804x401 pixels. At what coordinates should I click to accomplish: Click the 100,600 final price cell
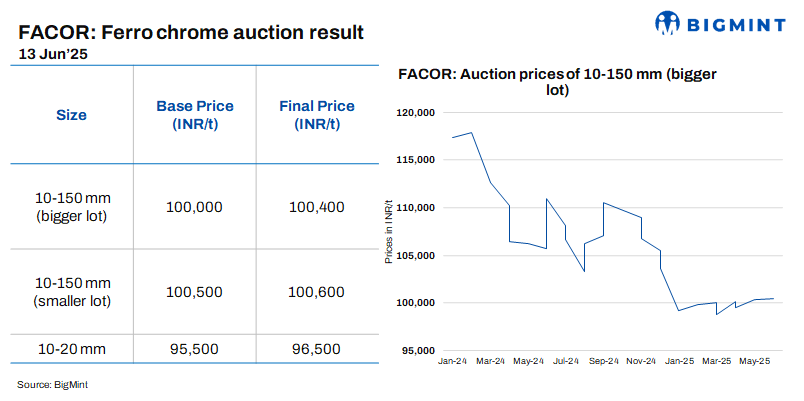click(316, 292)
